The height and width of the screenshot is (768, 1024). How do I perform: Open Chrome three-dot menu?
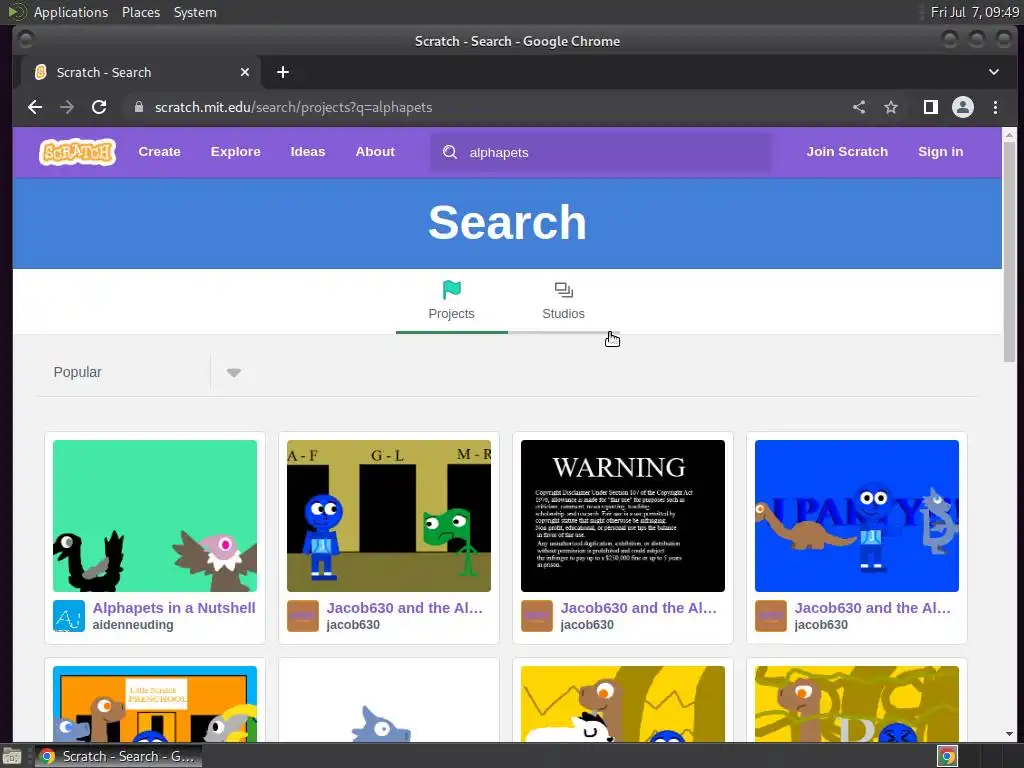pos(995,107)
